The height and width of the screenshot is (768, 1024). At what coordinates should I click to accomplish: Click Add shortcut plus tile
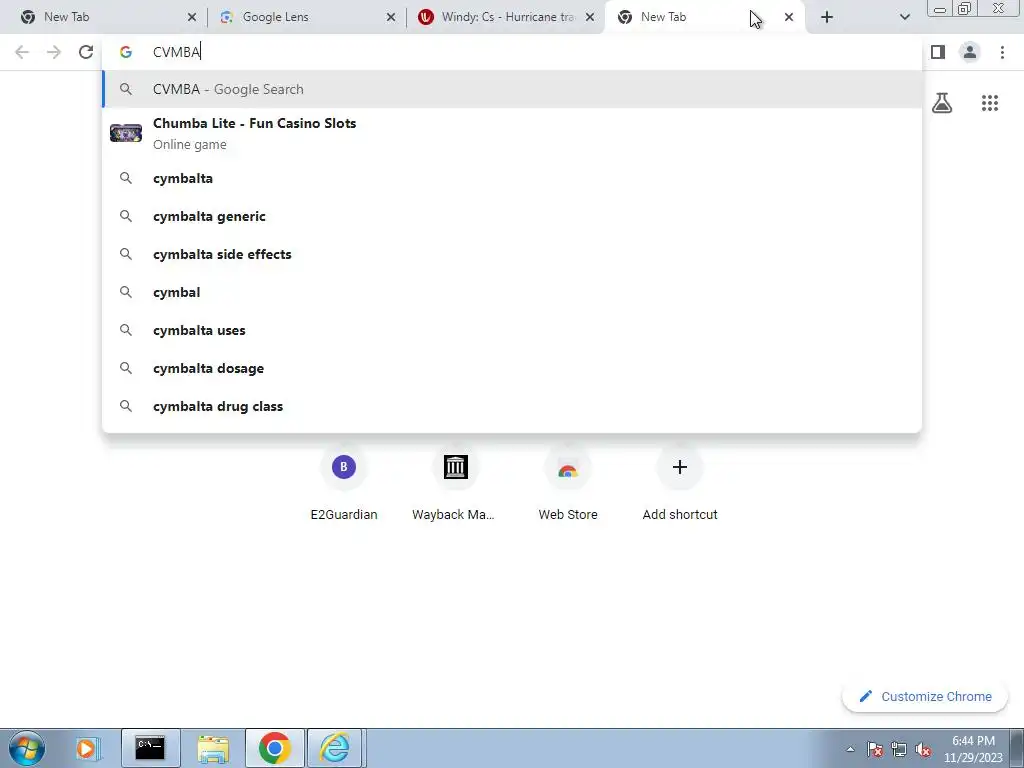[x=680, y=485]
